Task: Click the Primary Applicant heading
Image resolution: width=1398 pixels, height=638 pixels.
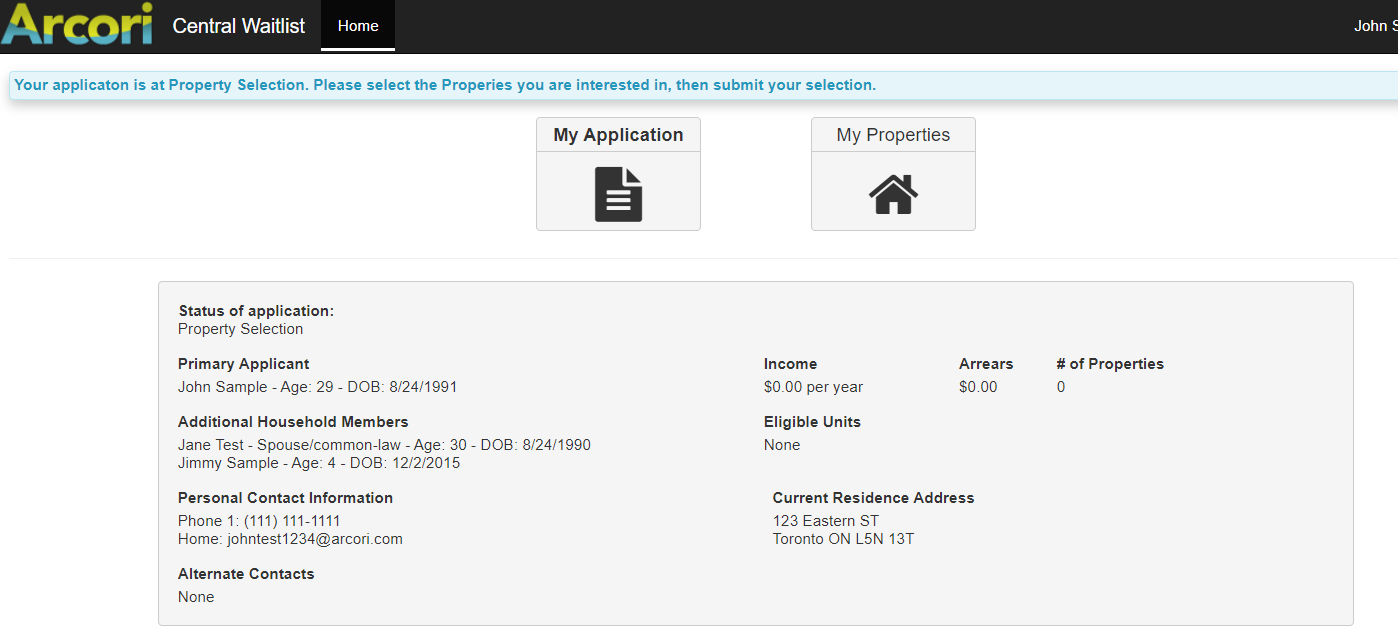Action: pyautogui.click(x=244, y=364)
